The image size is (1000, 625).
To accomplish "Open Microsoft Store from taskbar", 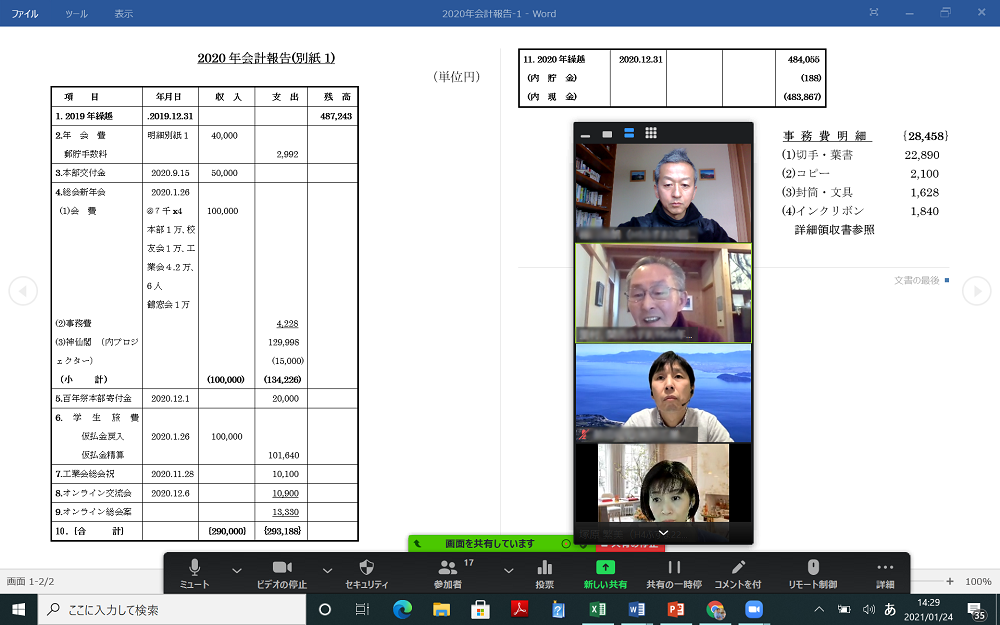I will 480,610.
